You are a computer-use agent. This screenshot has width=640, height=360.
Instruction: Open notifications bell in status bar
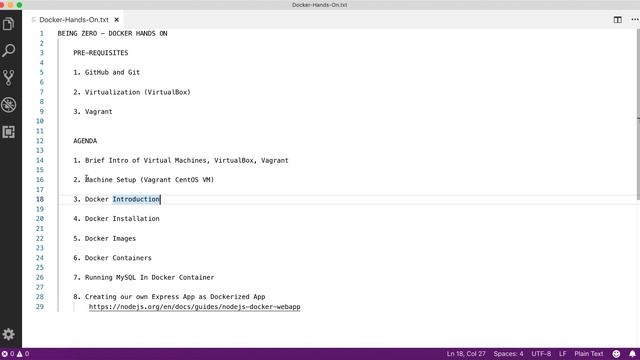(x=632, y=354)
